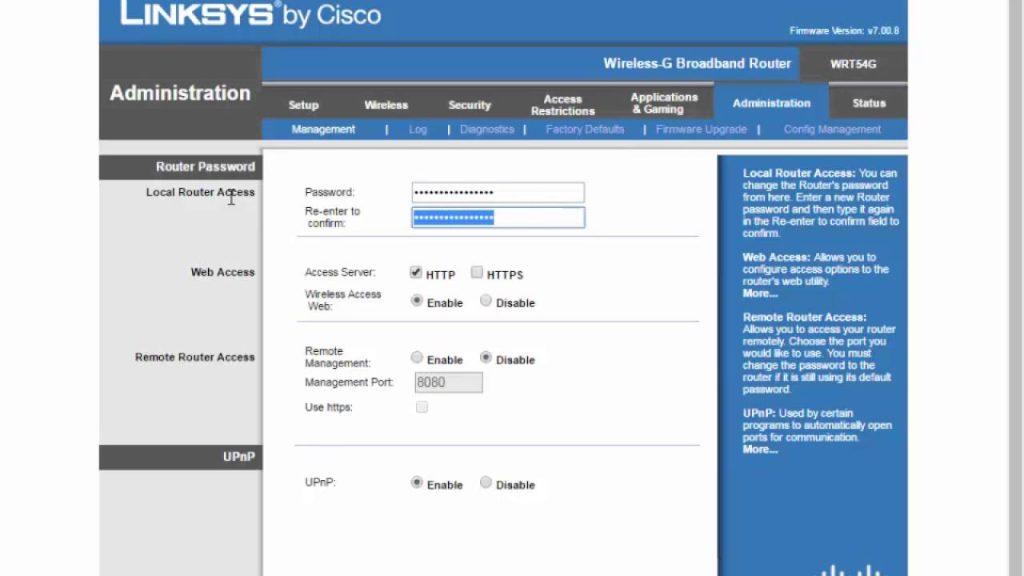Open the Firmware Upgrade page

tap(701, 129)
